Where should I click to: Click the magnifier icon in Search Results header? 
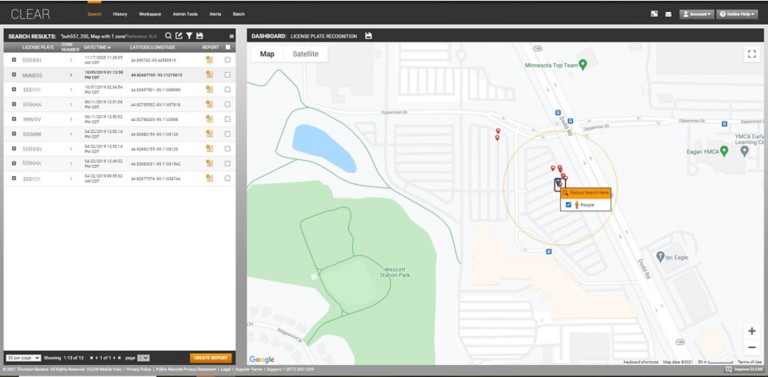coord(168,36)
